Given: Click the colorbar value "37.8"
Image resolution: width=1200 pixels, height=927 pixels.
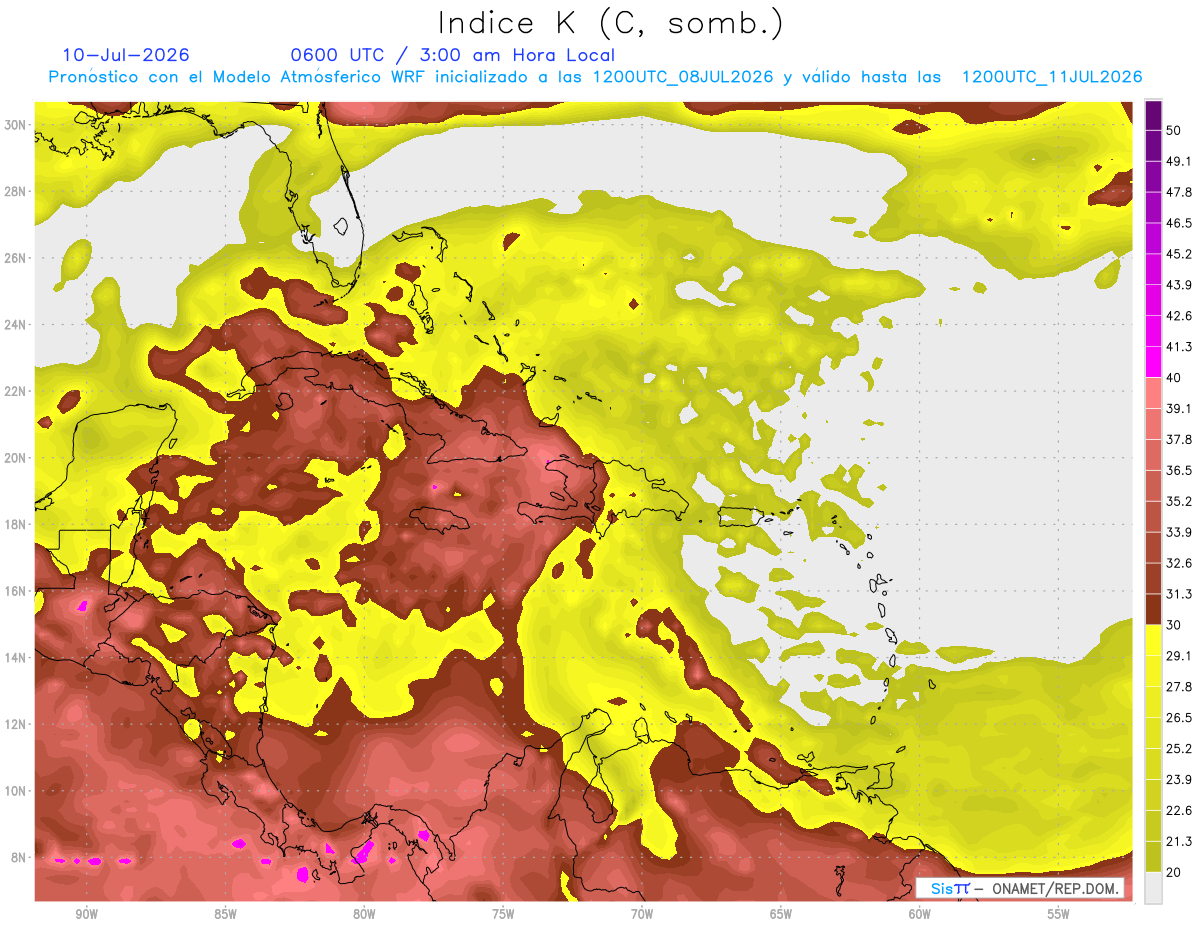Looking at the screenshot, I should coord(1179,439).
